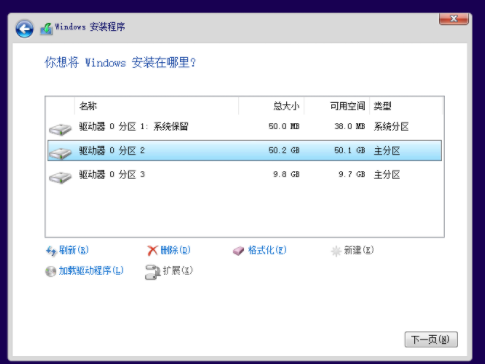485x364 pixels.
Task: Sort by the 类型 column header
Action: point(406,106)
